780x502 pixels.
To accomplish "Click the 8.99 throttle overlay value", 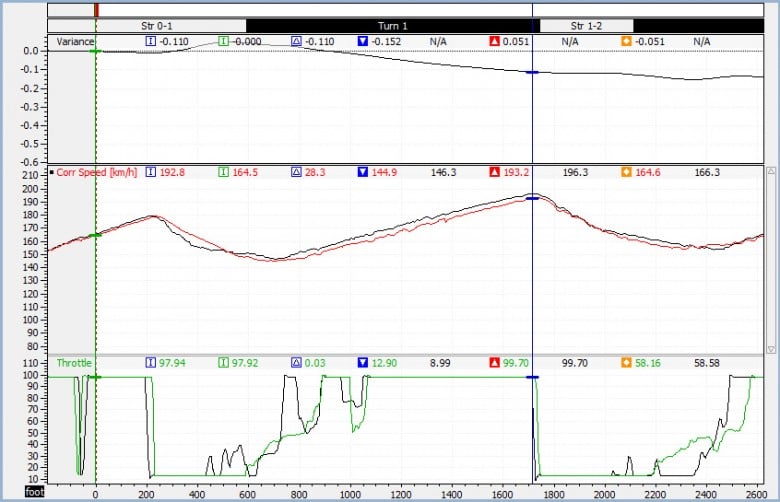I will pos(440,363).
